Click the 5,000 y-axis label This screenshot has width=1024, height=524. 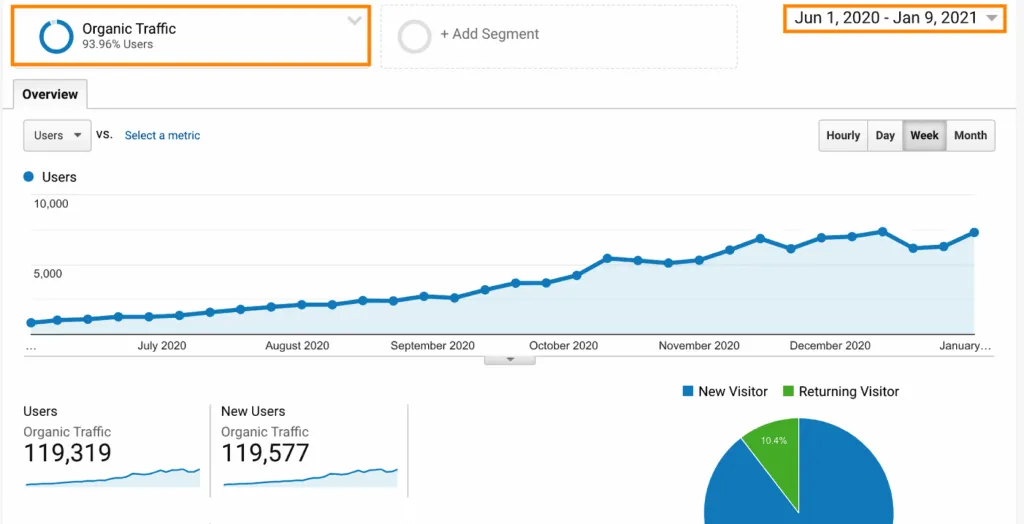pyautogui.click(x=48, y=273)
